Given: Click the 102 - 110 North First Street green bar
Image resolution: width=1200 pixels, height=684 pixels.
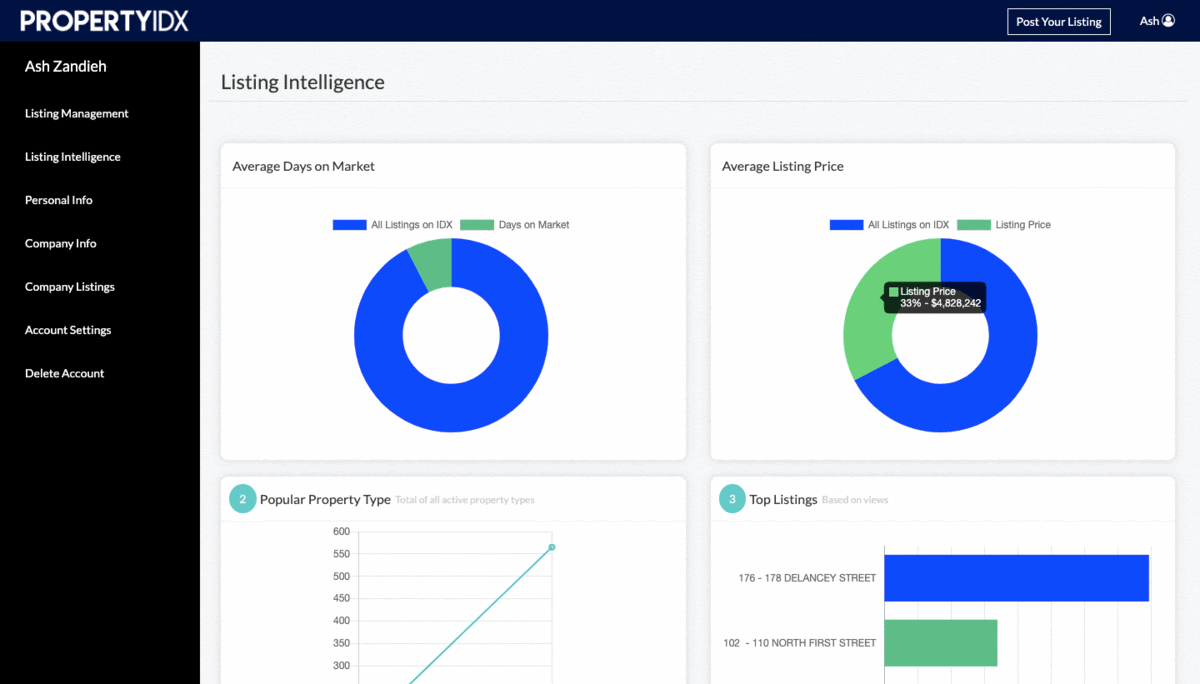Looking at the screenshot, I should [941, 642].
